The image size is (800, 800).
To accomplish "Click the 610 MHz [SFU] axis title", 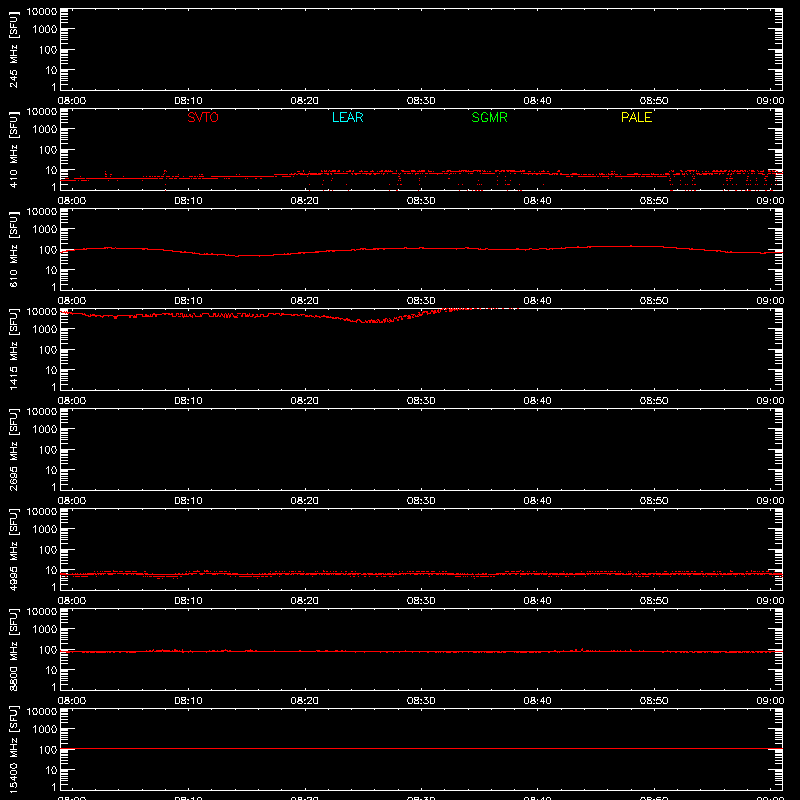I will [x=13, y=249].
